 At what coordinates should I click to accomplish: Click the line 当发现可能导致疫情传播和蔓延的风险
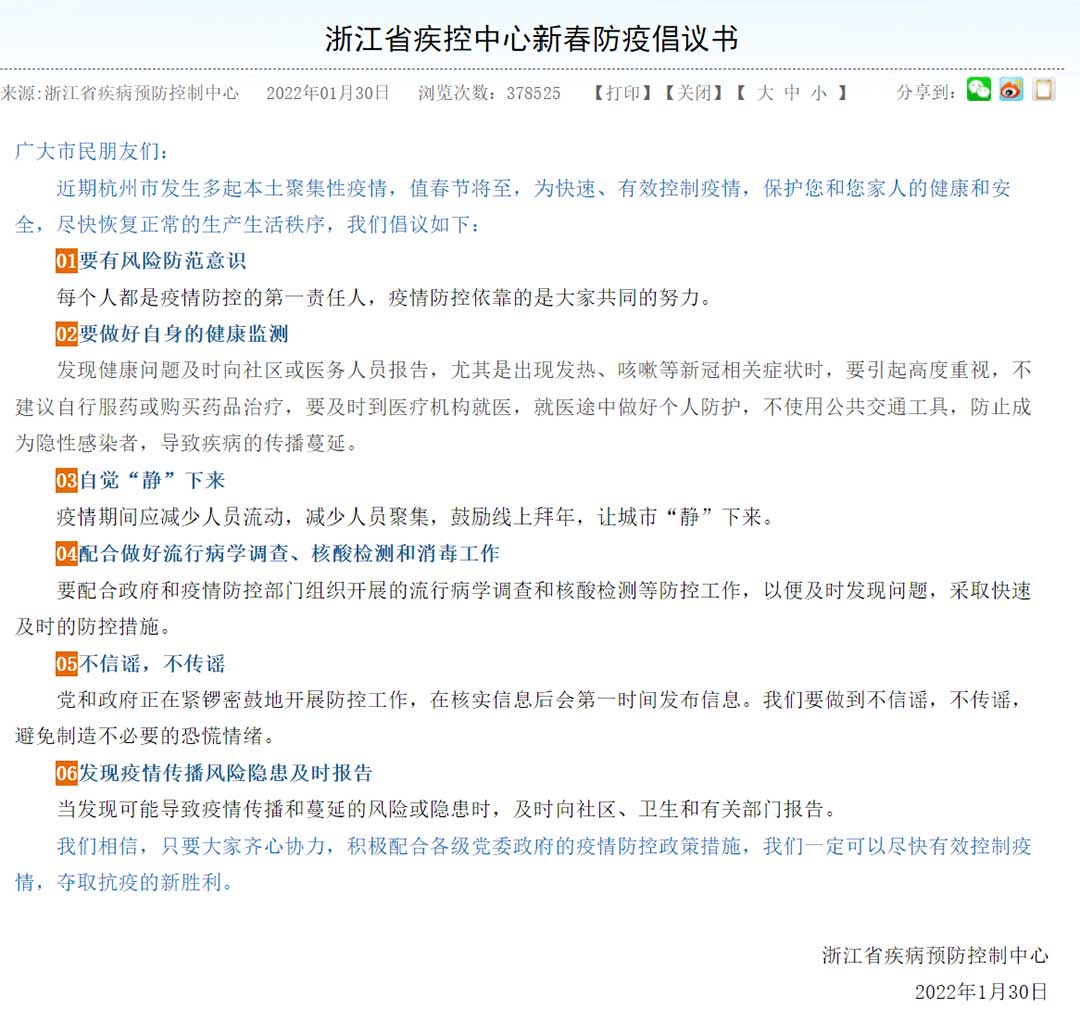tap(446, 809)
